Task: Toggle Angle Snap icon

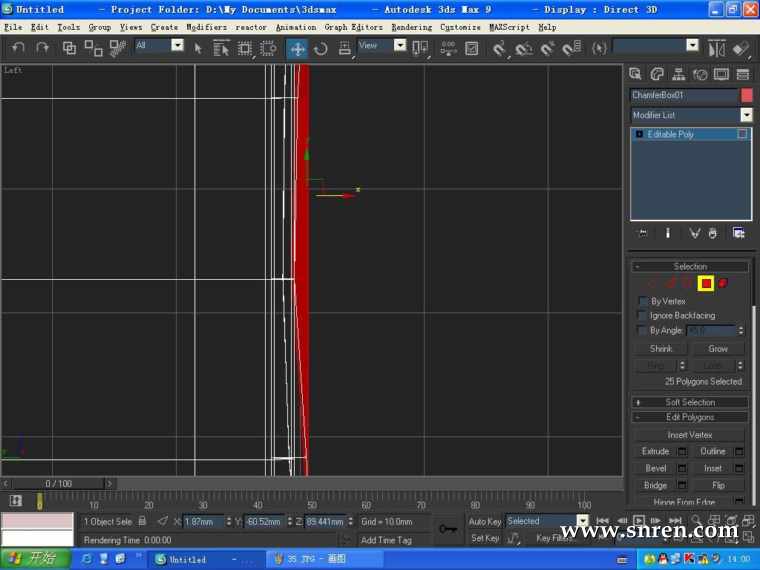Action: 523,48
